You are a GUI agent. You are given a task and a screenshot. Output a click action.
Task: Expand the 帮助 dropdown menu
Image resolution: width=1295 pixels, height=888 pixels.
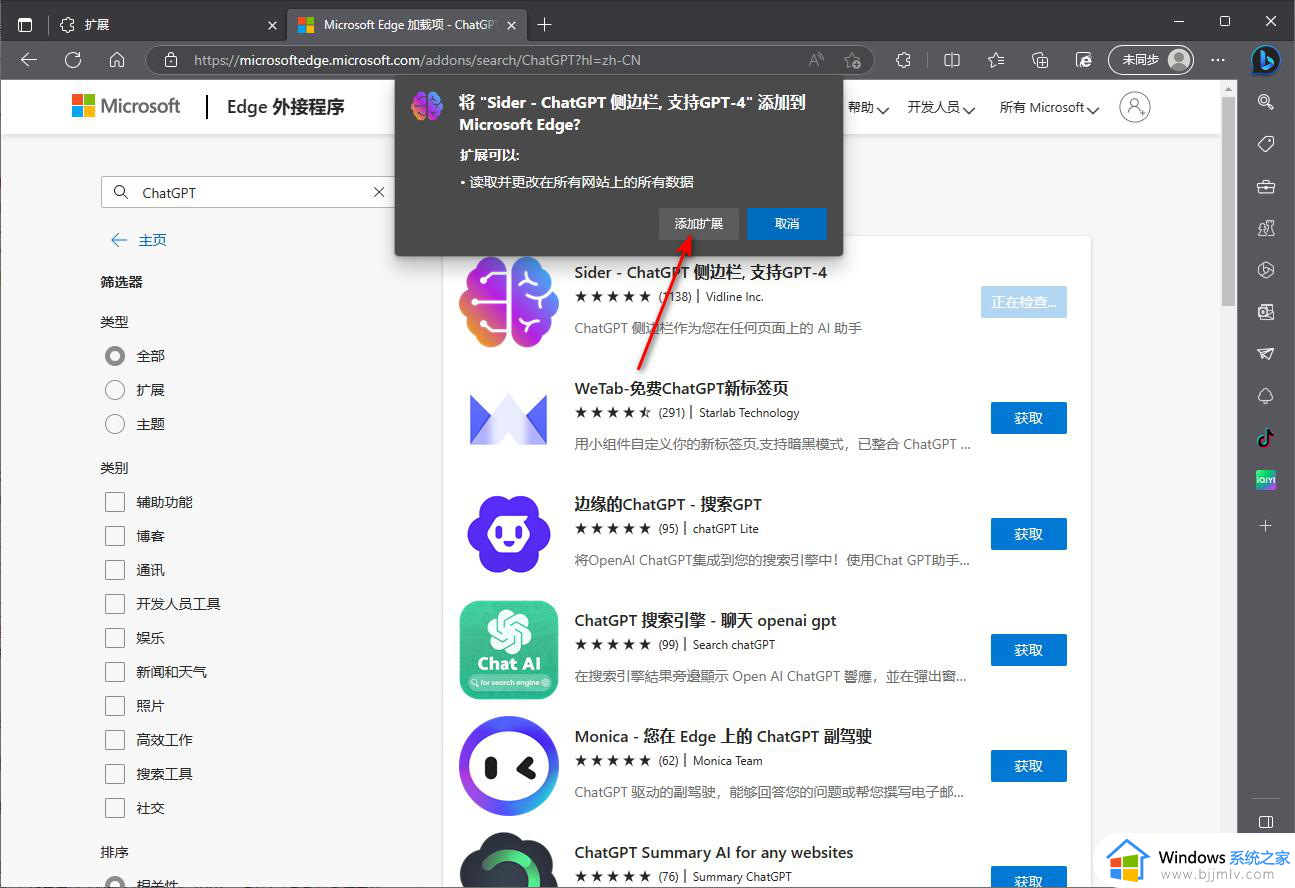[867, 107]
